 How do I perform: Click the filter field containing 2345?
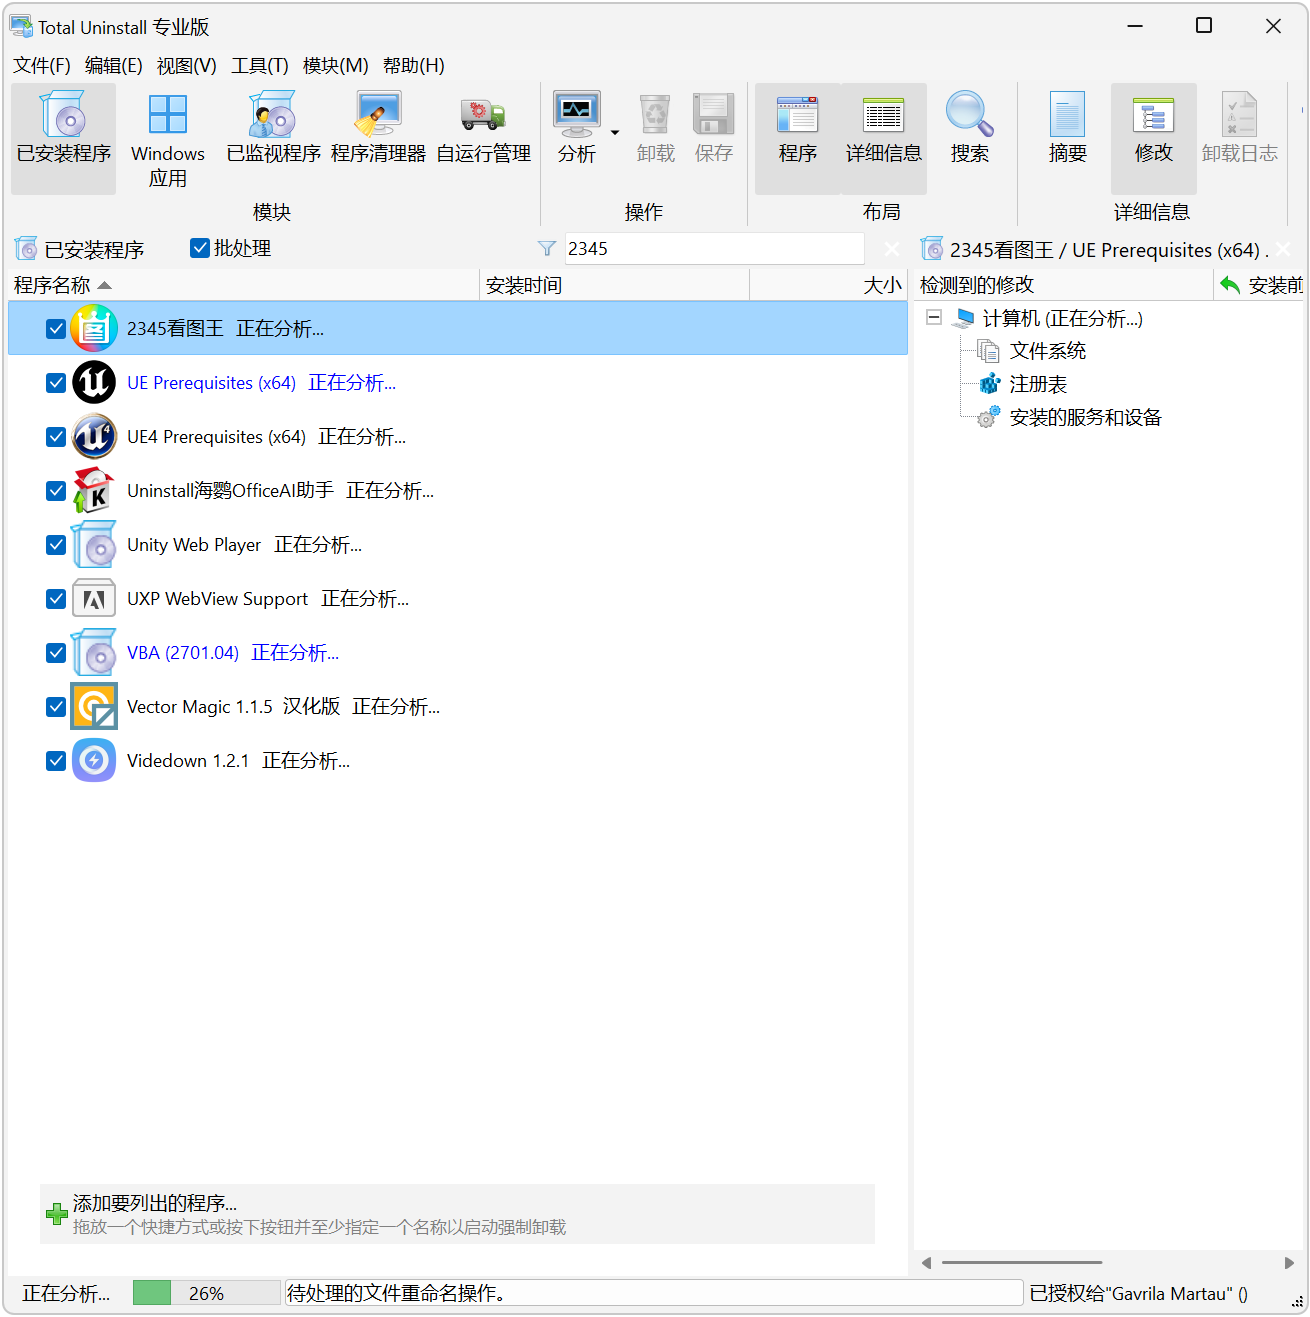(715, 248)
